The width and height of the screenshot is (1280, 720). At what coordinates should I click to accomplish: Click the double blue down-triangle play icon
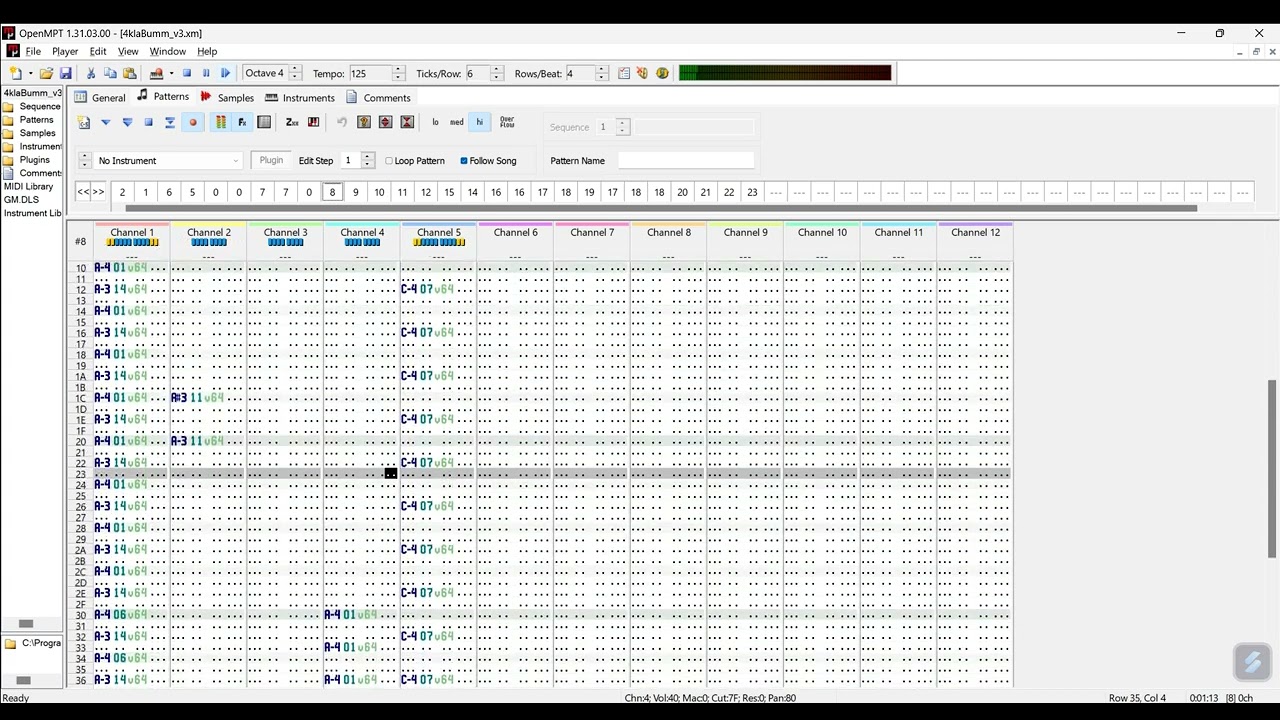127,122
